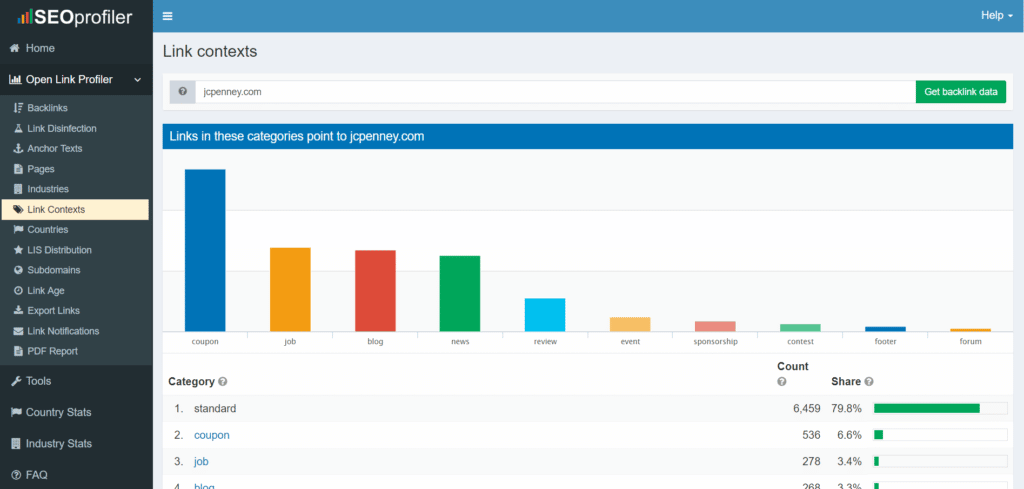Screen dimensions: 1024x489
Task: Open Link Disinfection from sidebar
Action: pyautogui.click(x=61, y=128)
